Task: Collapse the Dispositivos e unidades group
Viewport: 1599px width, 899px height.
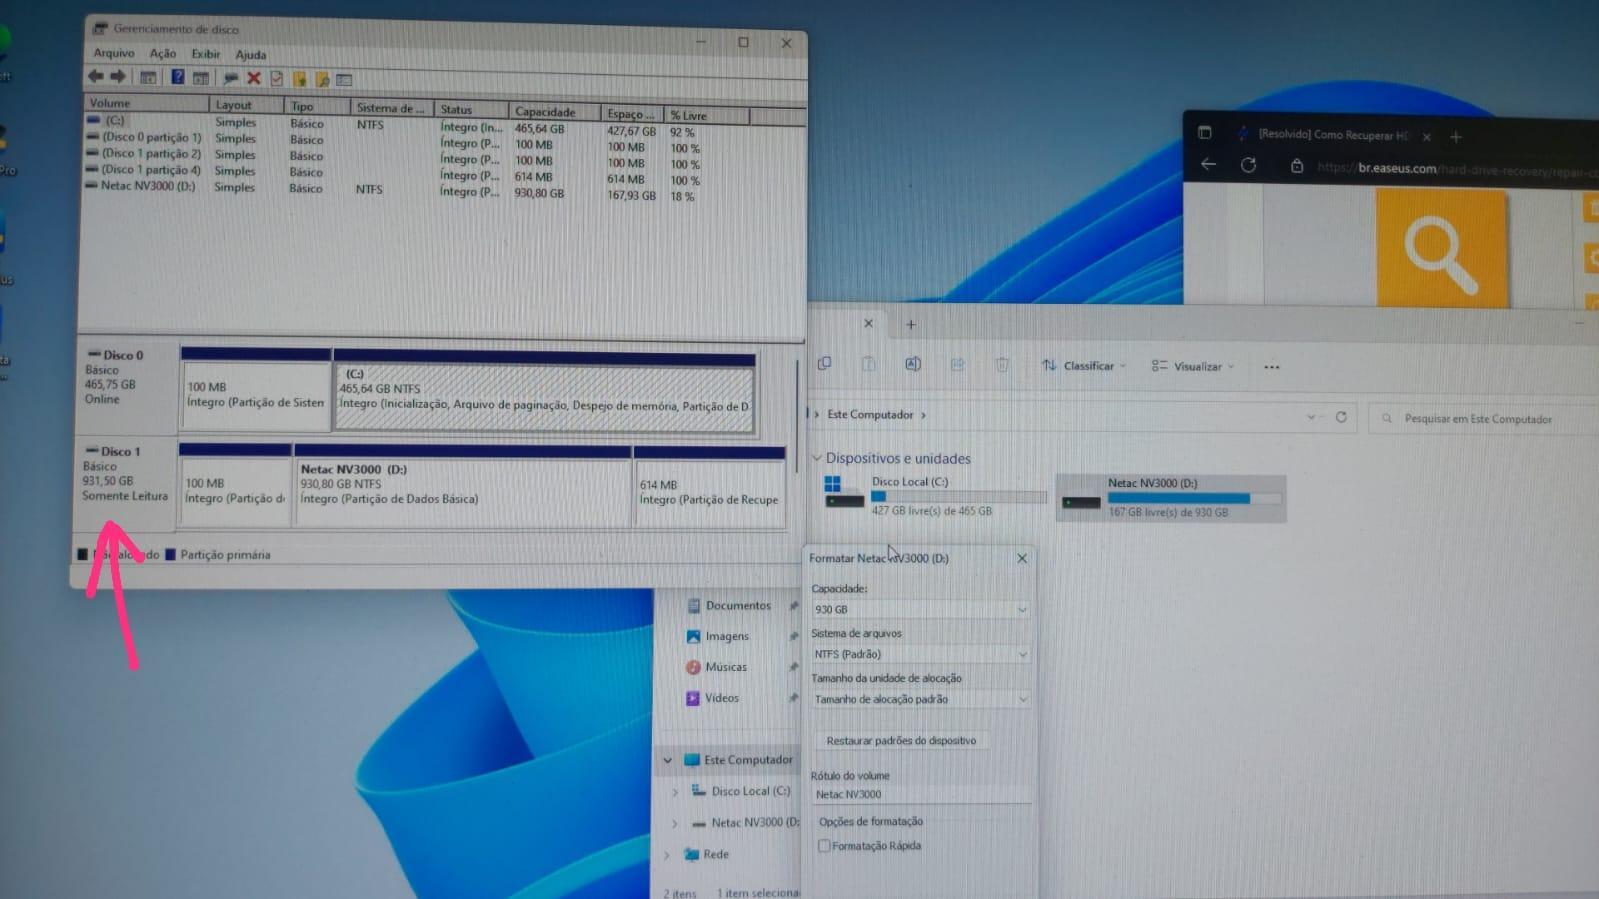Action: (817, 458)
